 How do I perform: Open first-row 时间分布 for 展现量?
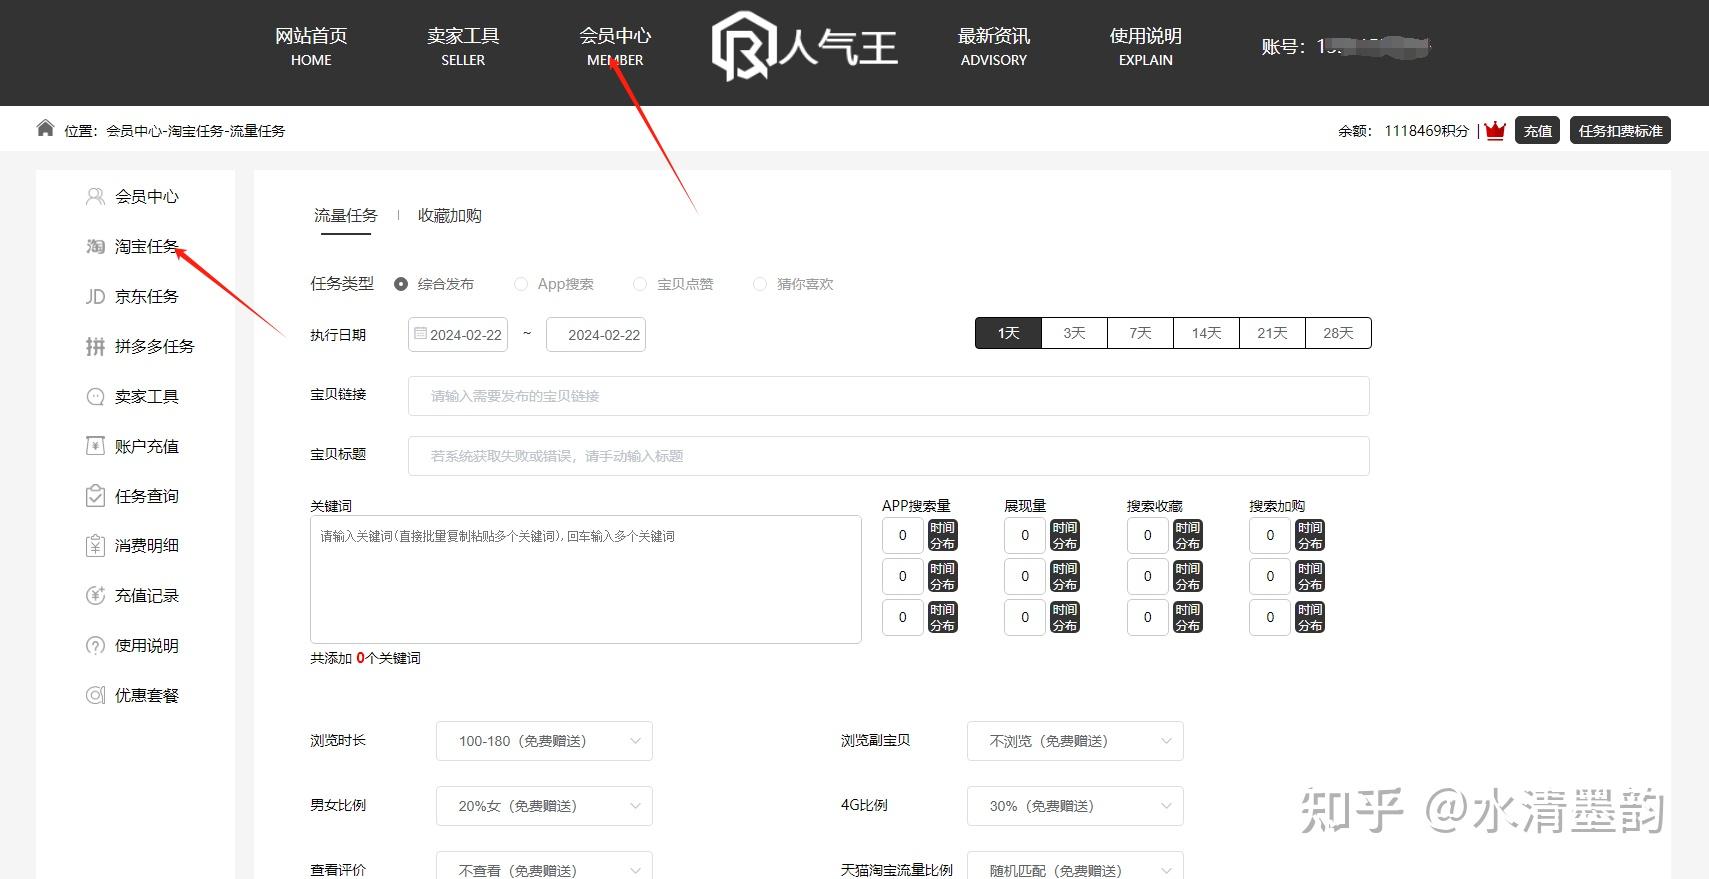[x=1065, y=535]
